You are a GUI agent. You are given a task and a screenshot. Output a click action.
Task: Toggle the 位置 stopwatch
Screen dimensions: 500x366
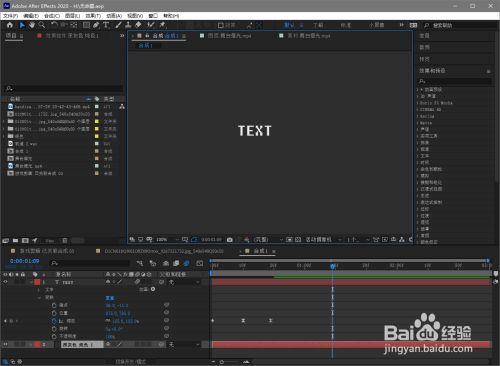(x=54, y=313)
